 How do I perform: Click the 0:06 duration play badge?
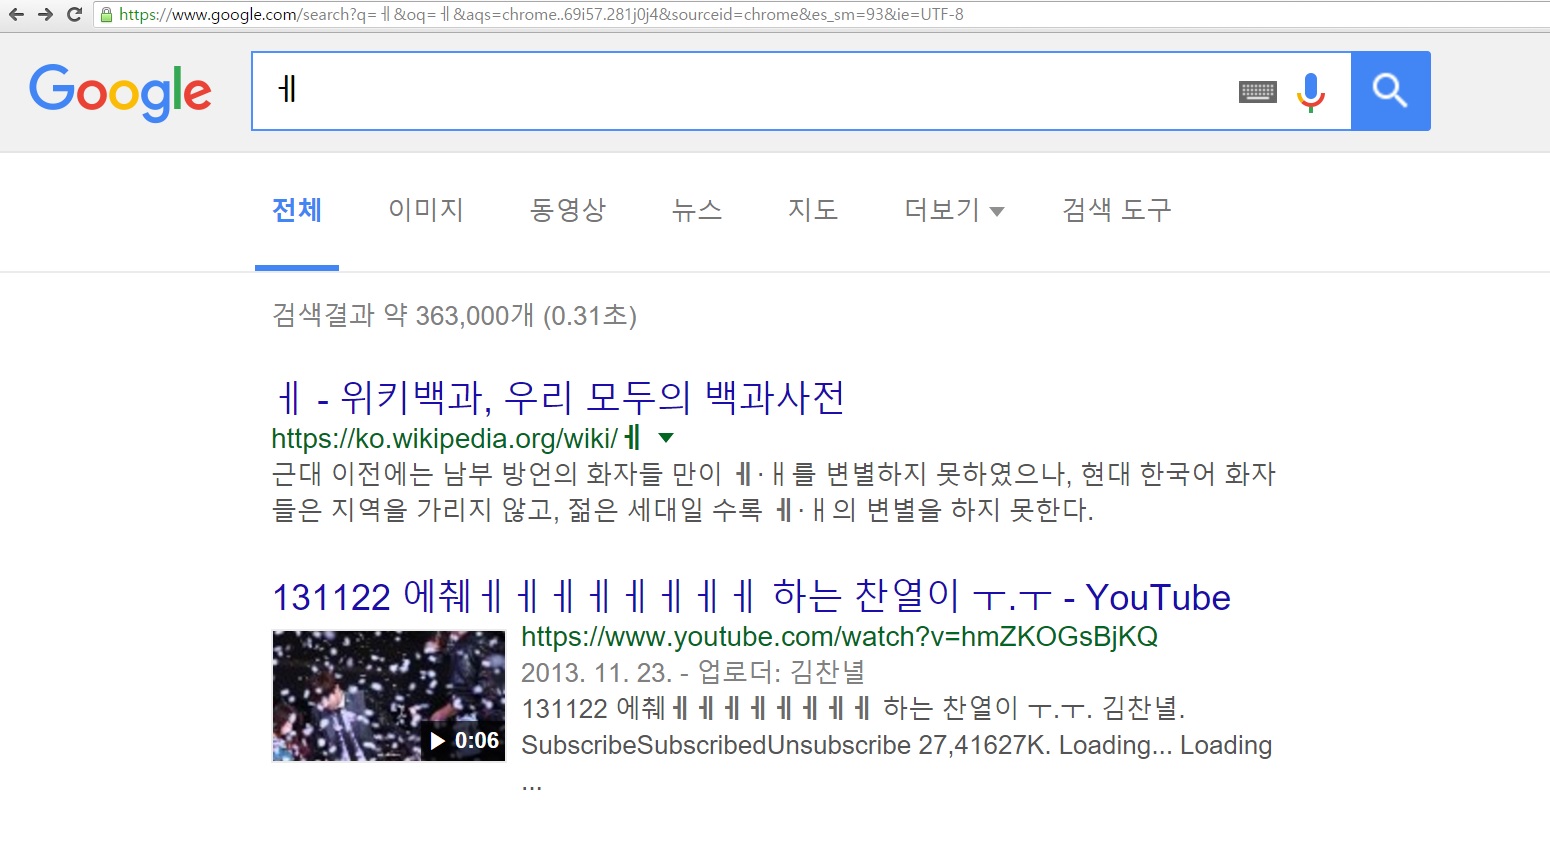(464, 741)
